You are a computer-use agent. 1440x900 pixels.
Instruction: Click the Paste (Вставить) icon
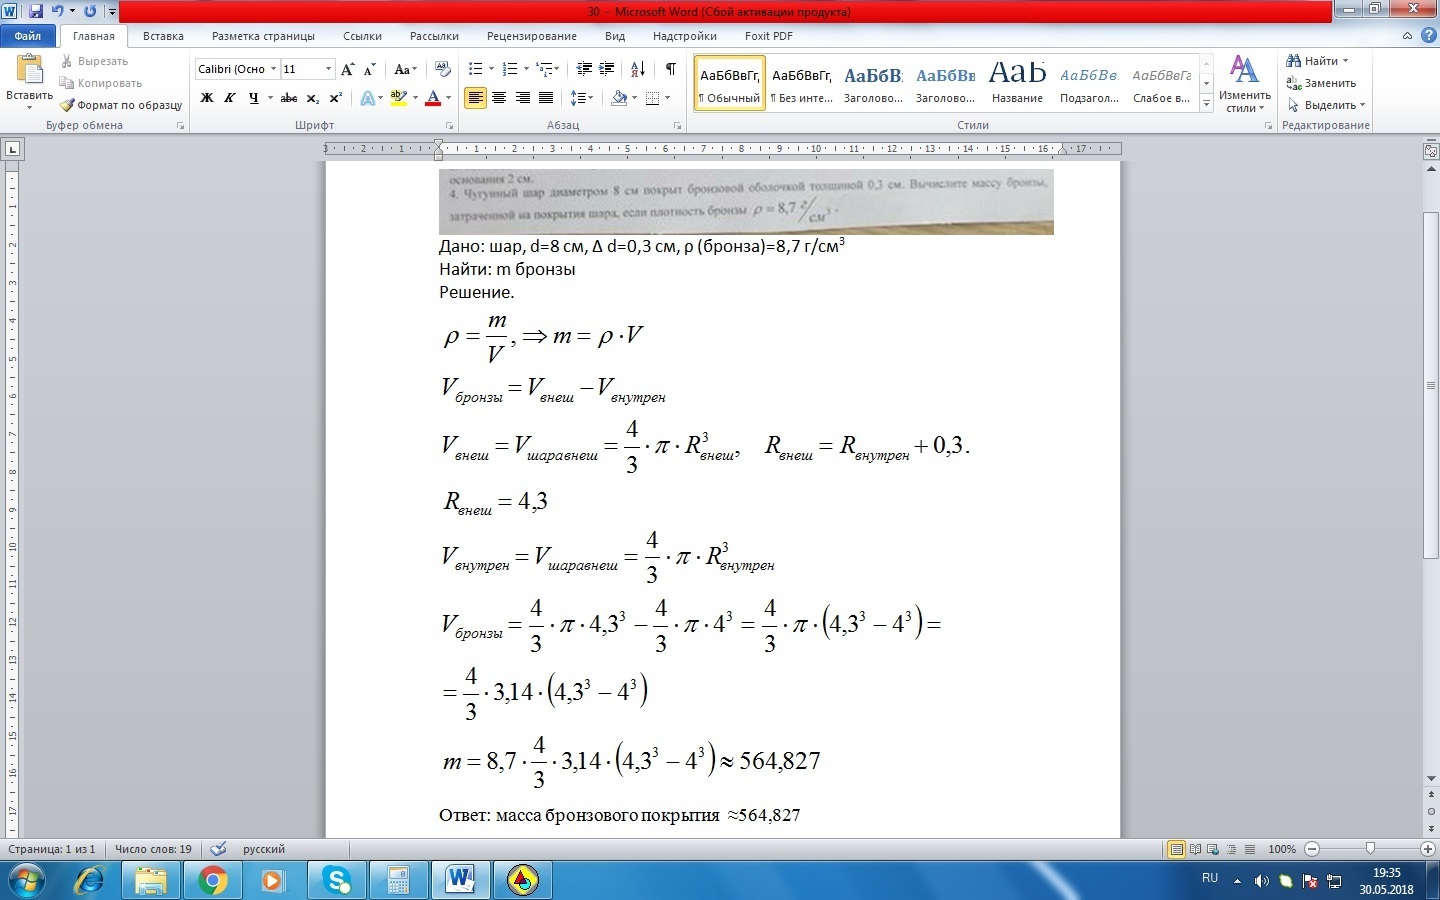coord(29,70)
